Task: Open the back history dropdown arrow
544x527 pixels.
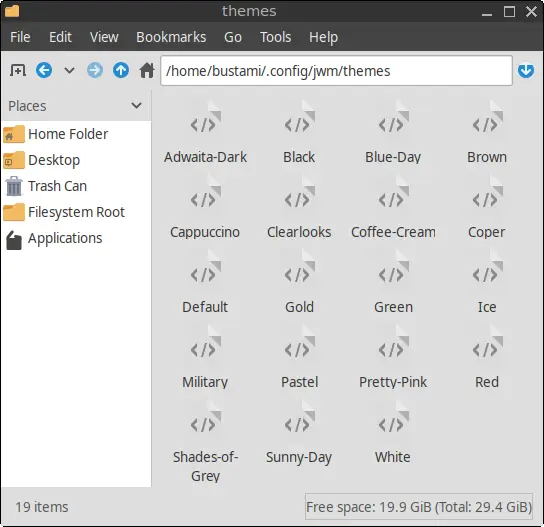Action: coord(69,71)
